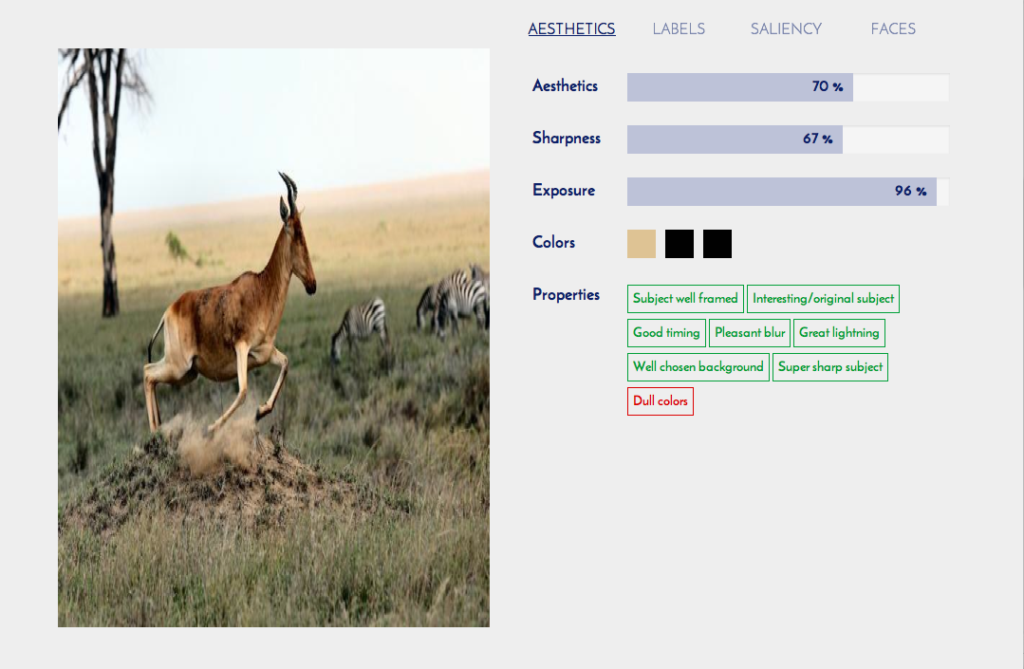Screen dimensions: 1024x669
Task: Click the 'Aesthetics' row label
Action: pos(565,86)
